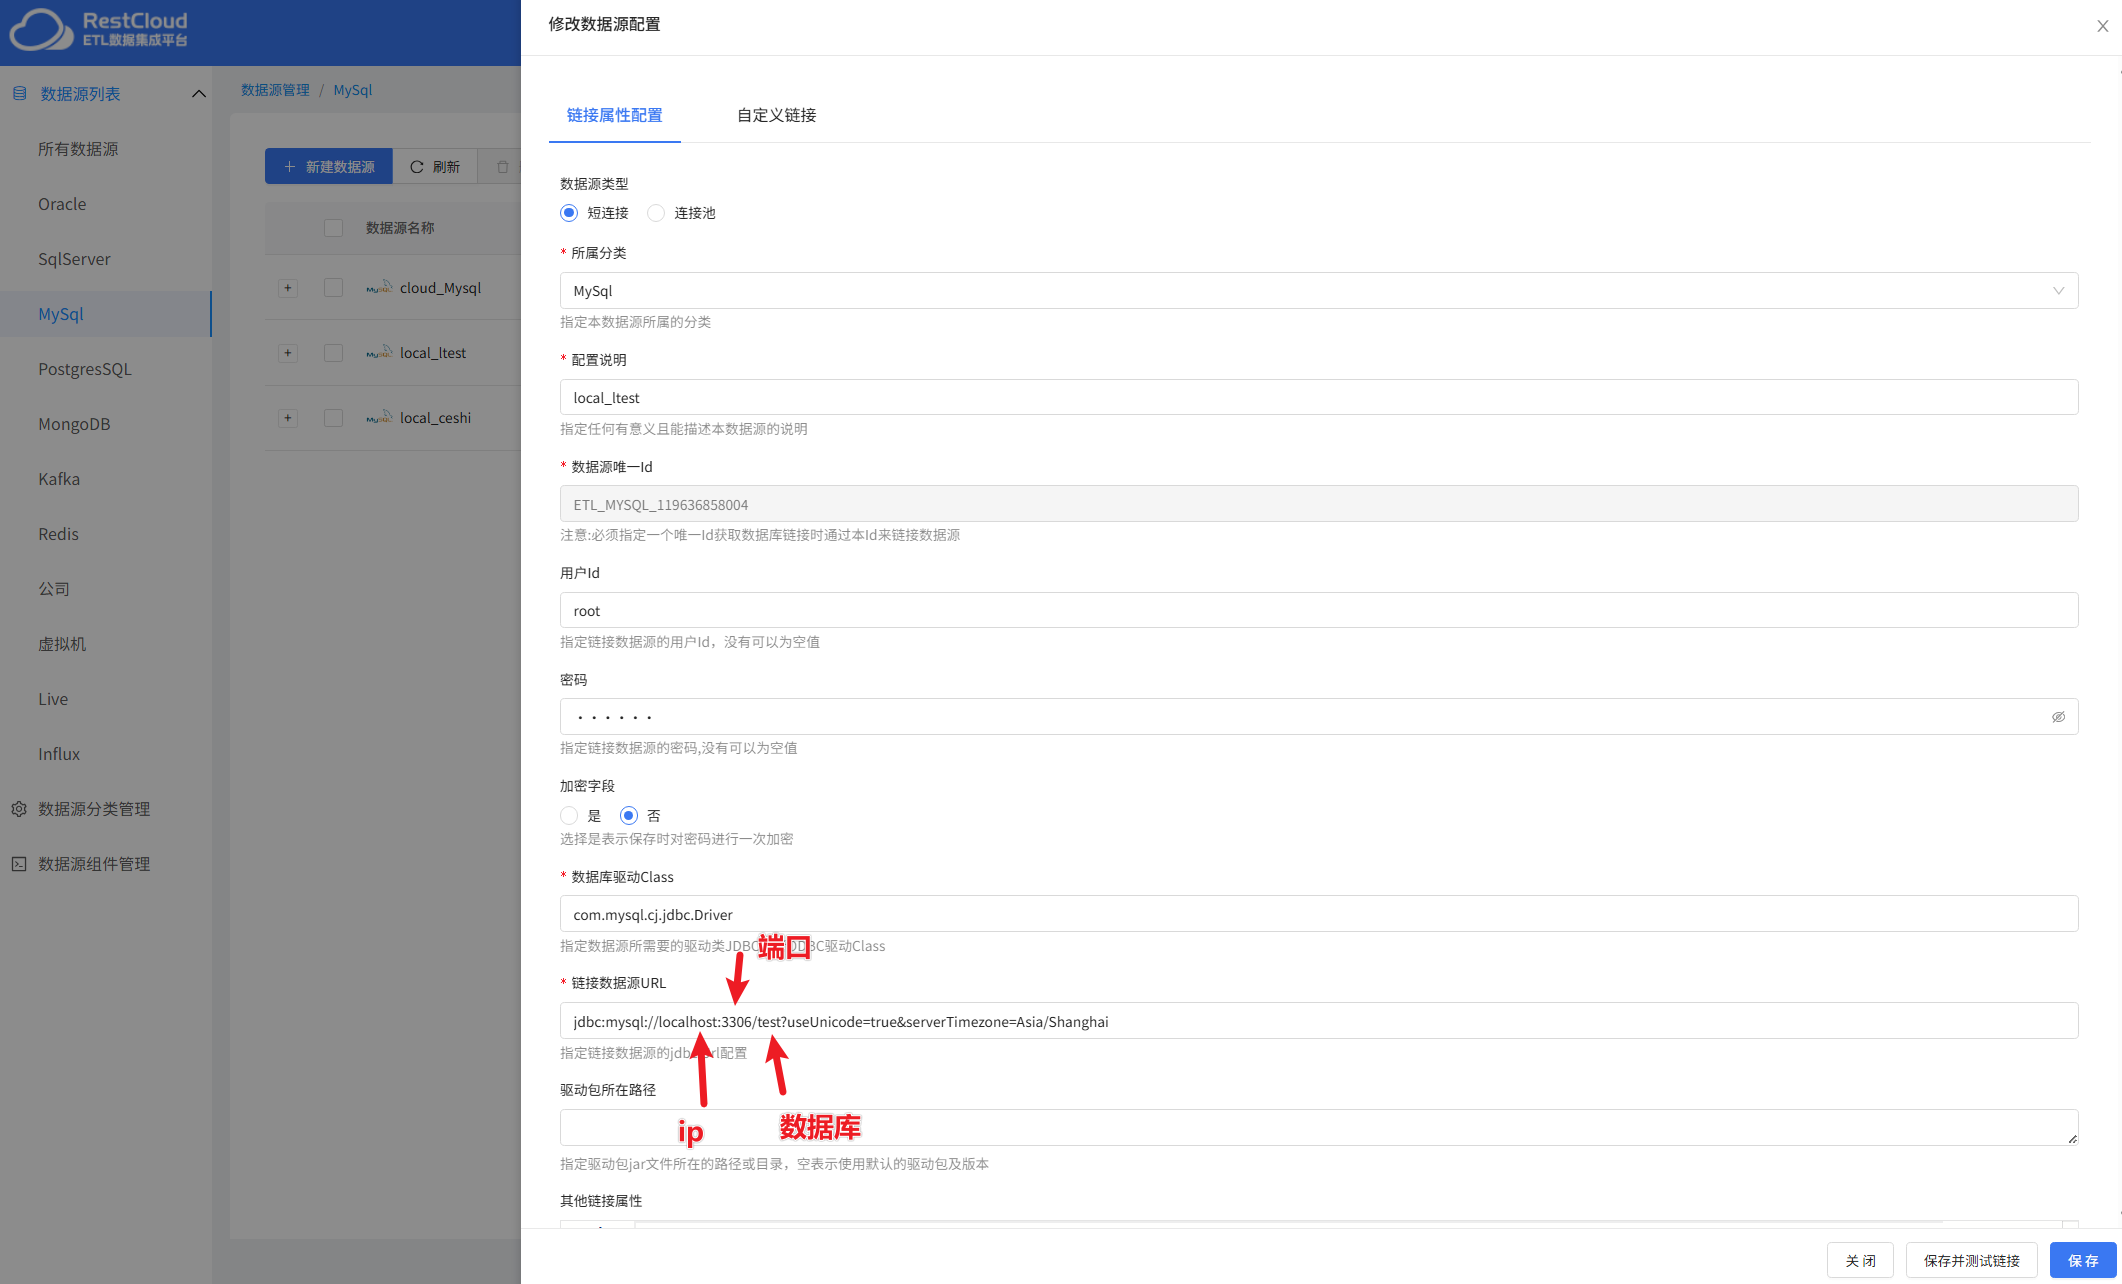The width and height of the screenshot is (2122, 1284).
Task: Click the MySql breadcrumb link
Action: tap(352, 90)
